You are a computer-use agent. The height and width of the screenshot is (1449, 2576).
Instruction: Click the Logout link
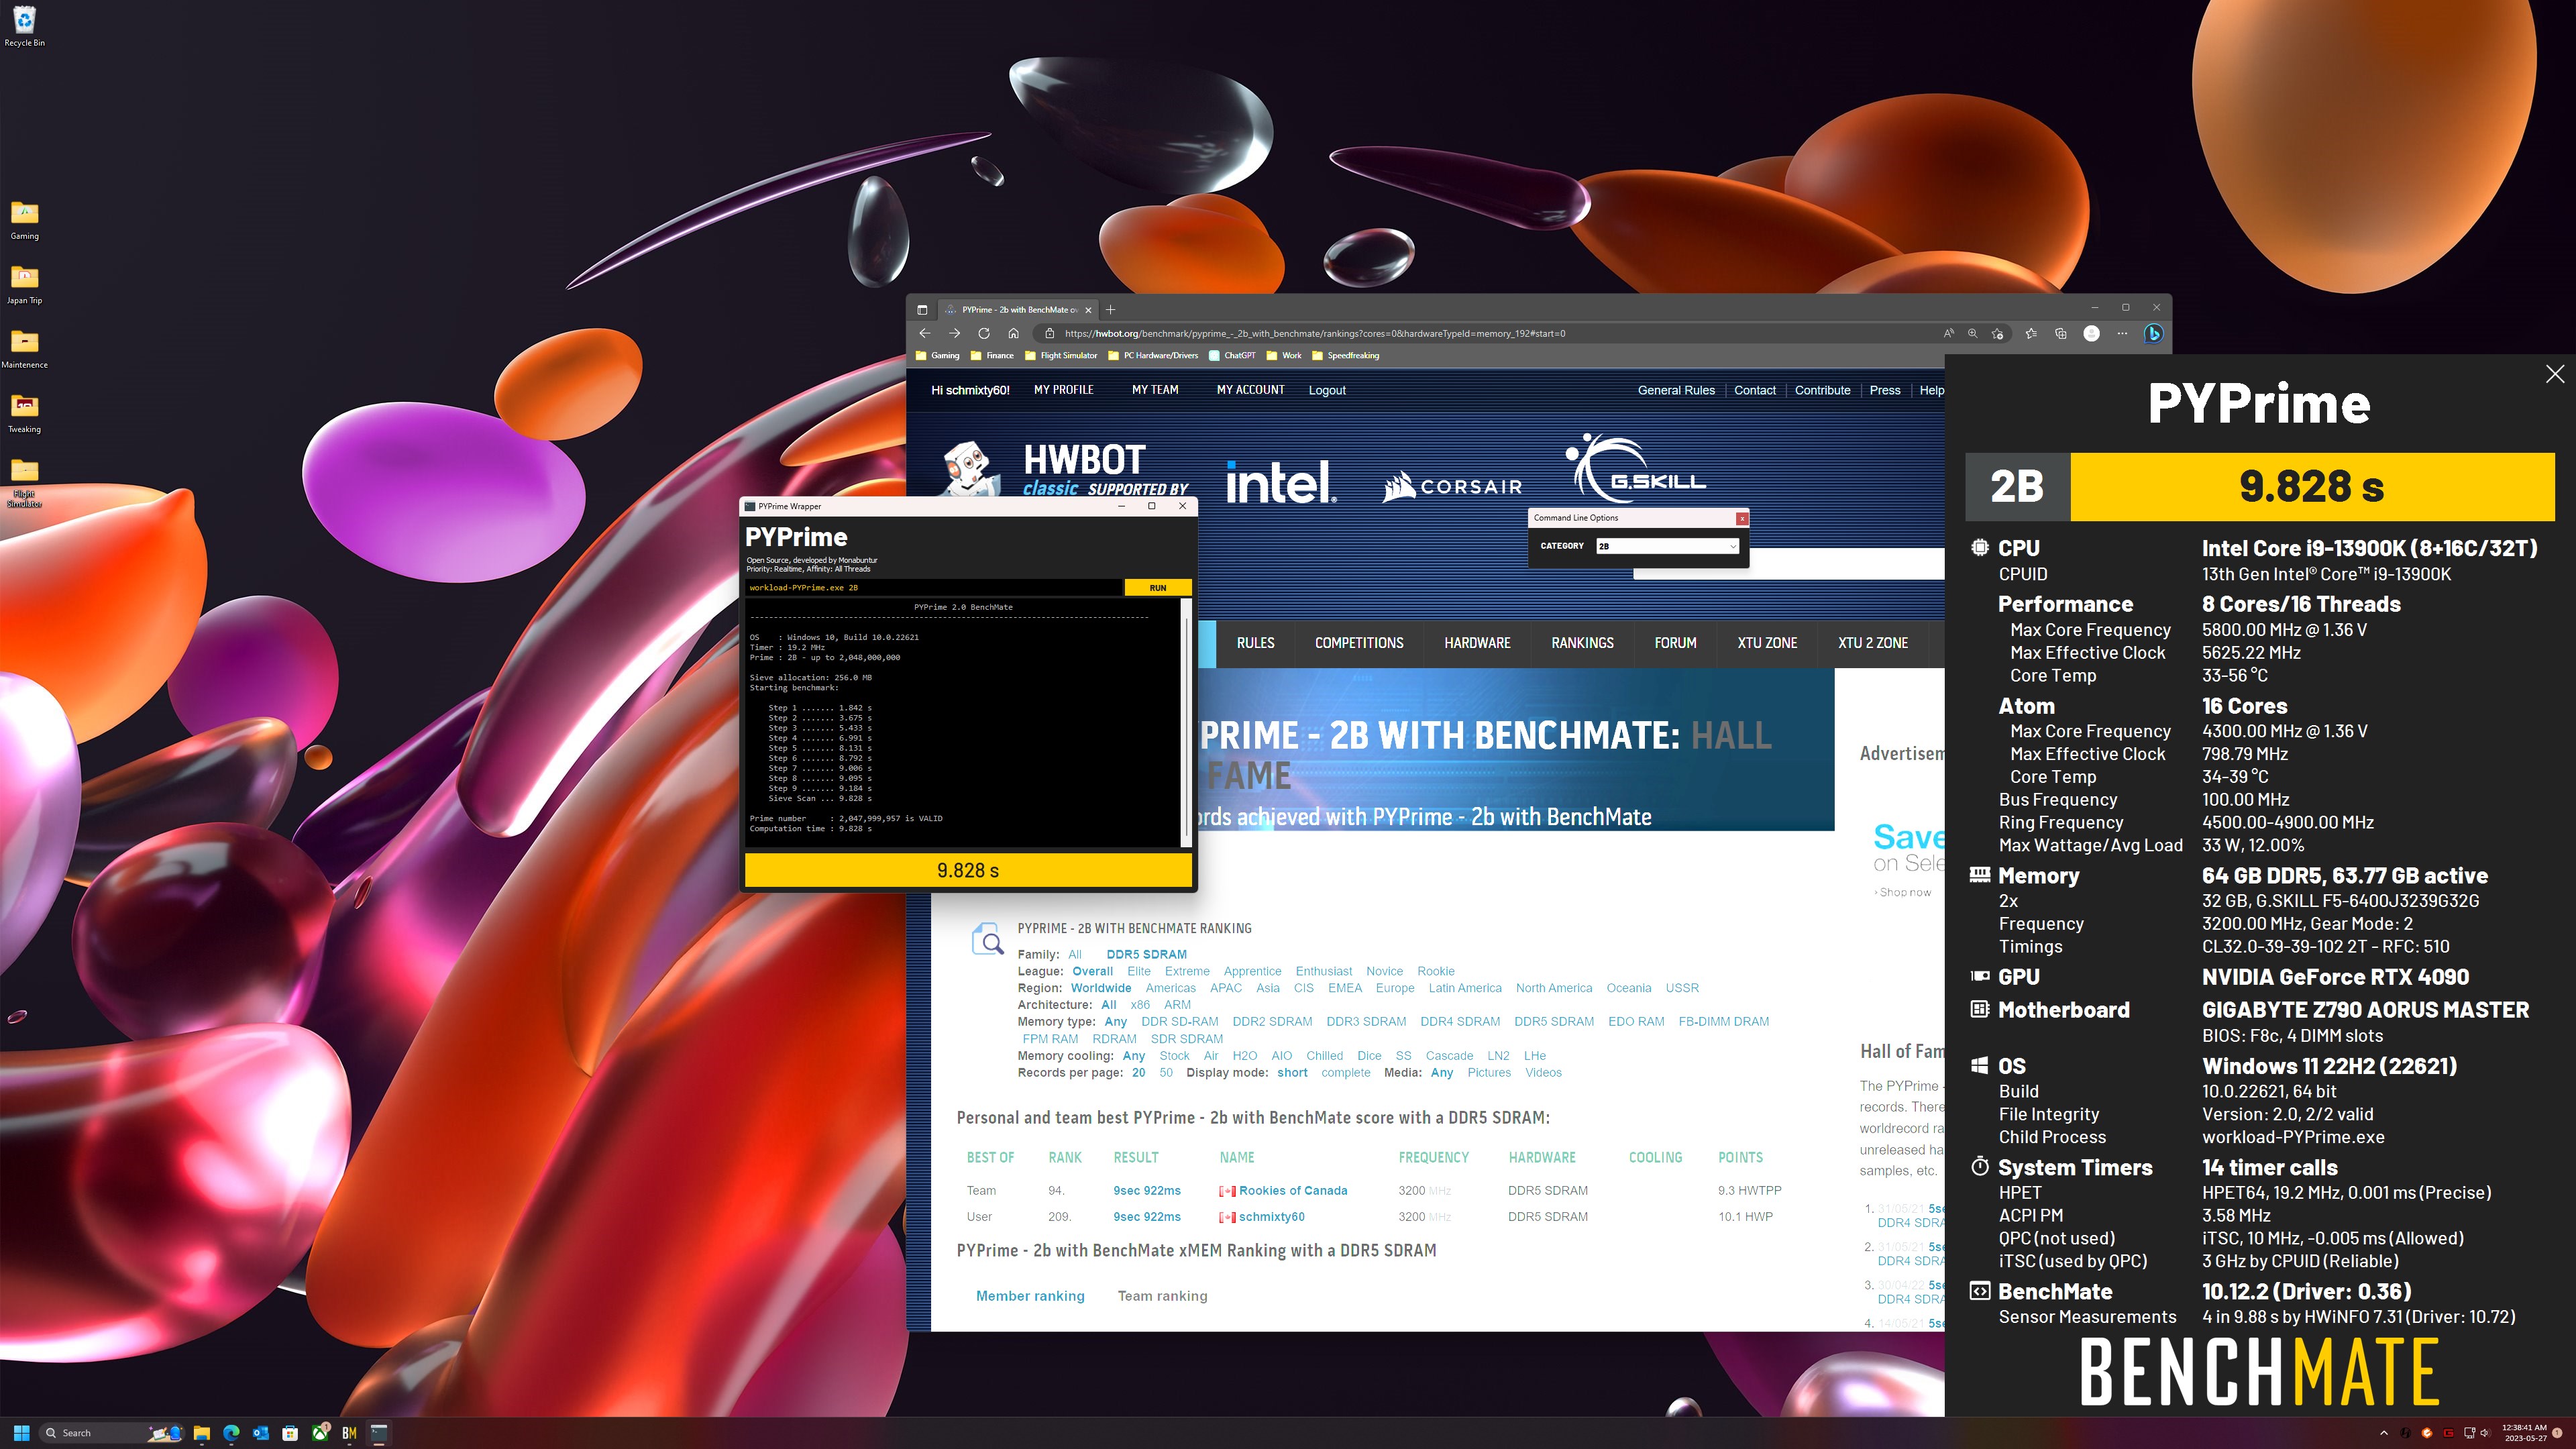(x=1327, y=390)
